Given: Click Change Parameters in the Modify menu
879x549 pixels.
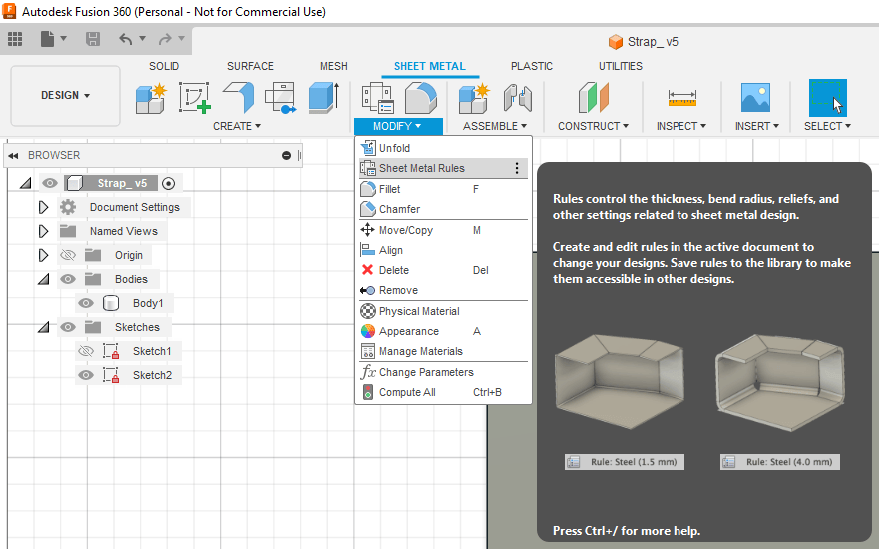Looking at the screenshot, I should click(426, 372).
